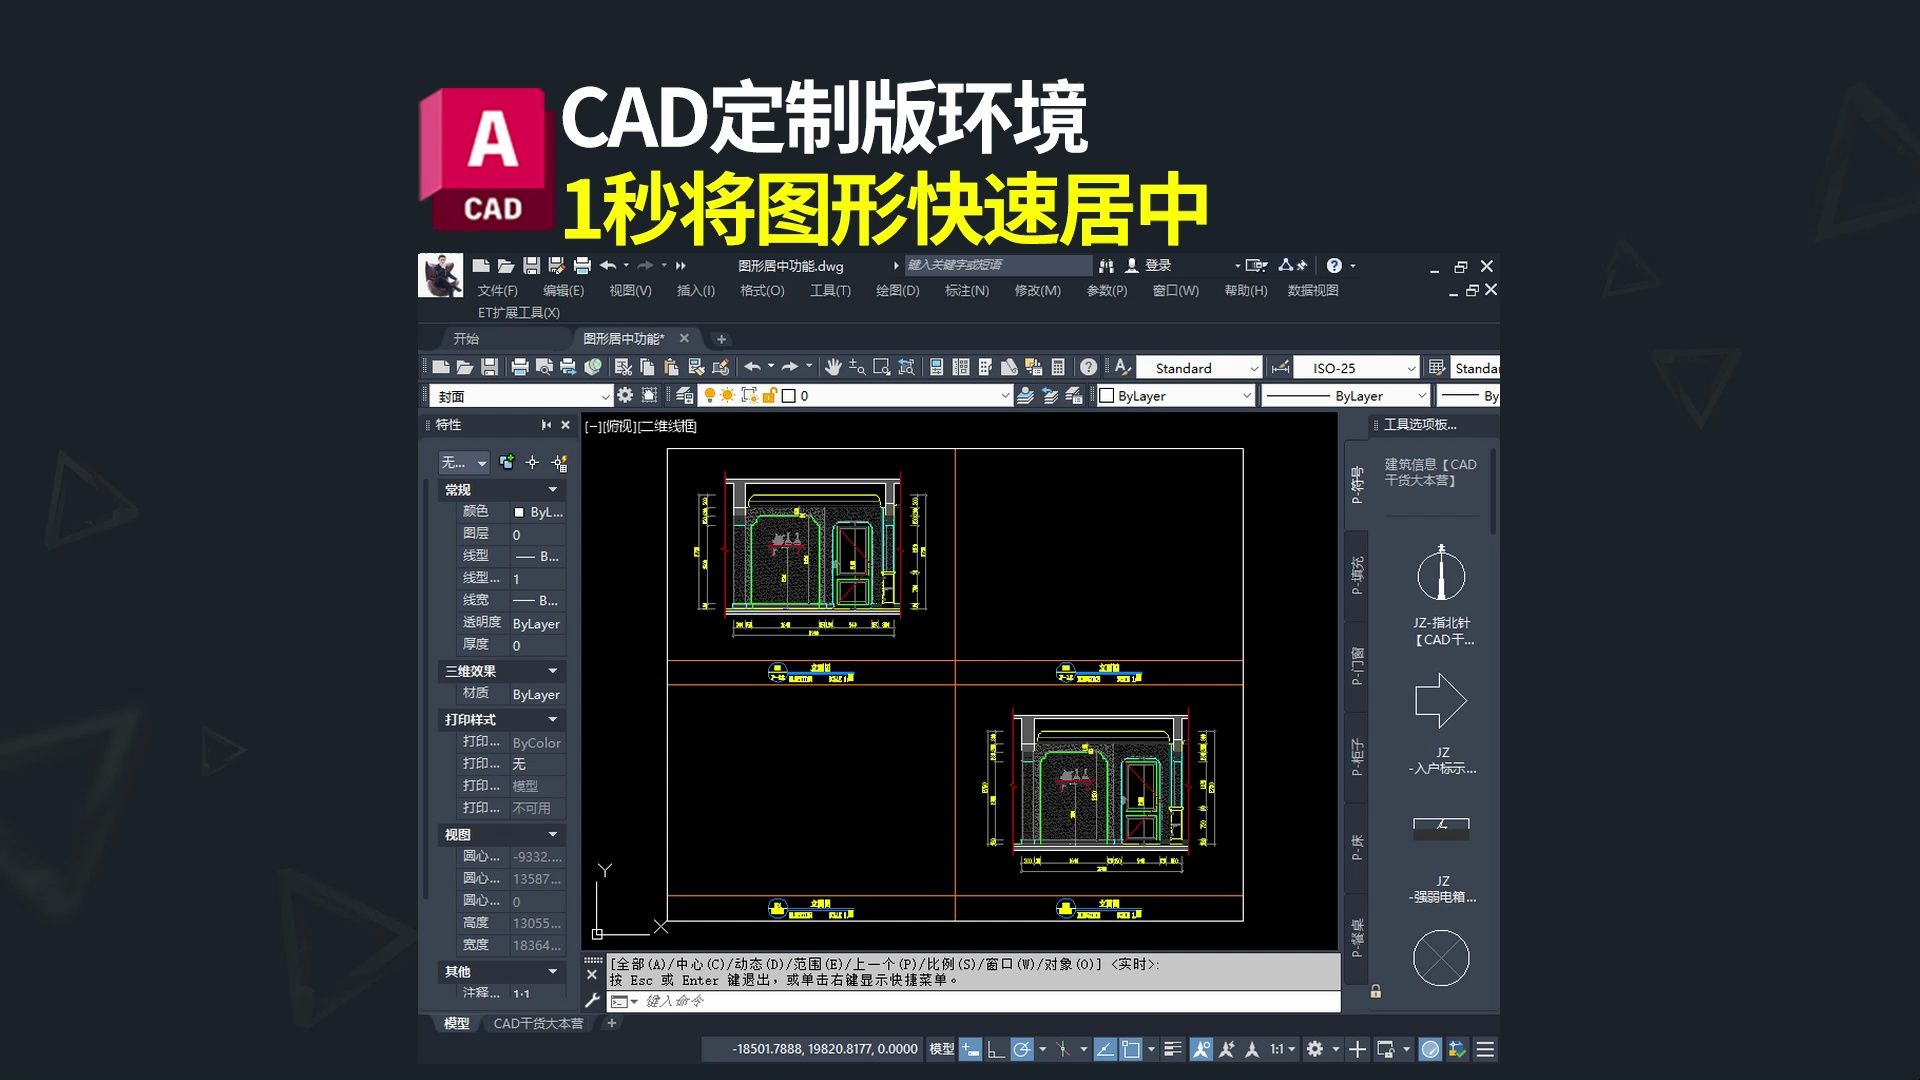The width and height of the screenshot is (1920, 1080).
Task: Click the keyword search box
Action: 997,265
